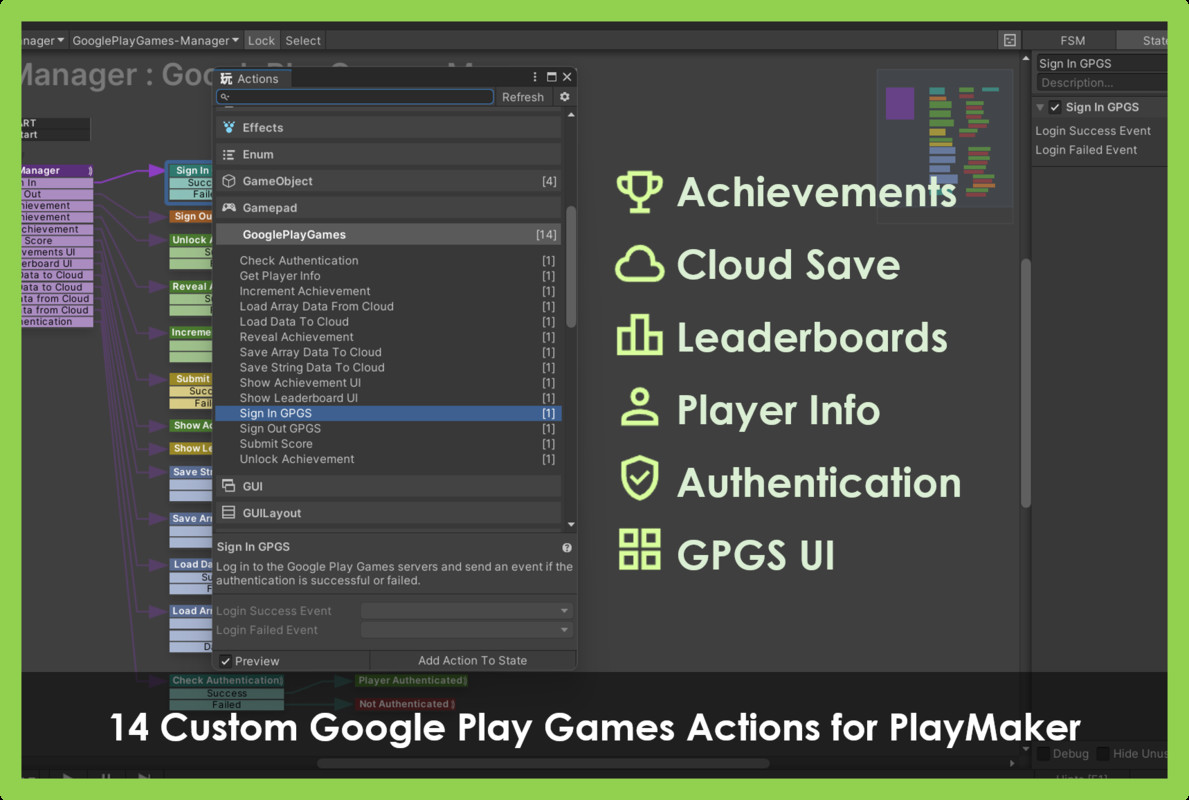This screenshot has width=1189, height=800.
Task: Click the Actions search field
Action: coord(355,97)
